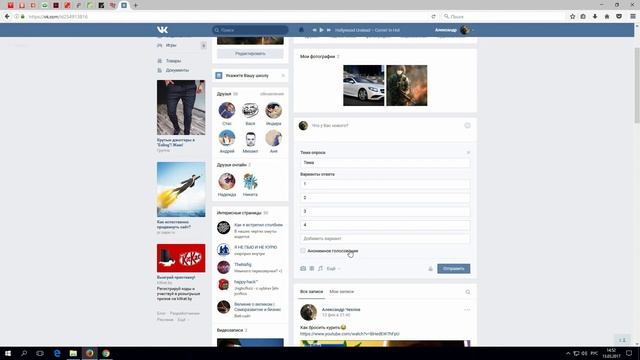Skip to next track in header player
Image resolution: width=640 pixels, height=360 pixels.
click(x=329, y=30)
